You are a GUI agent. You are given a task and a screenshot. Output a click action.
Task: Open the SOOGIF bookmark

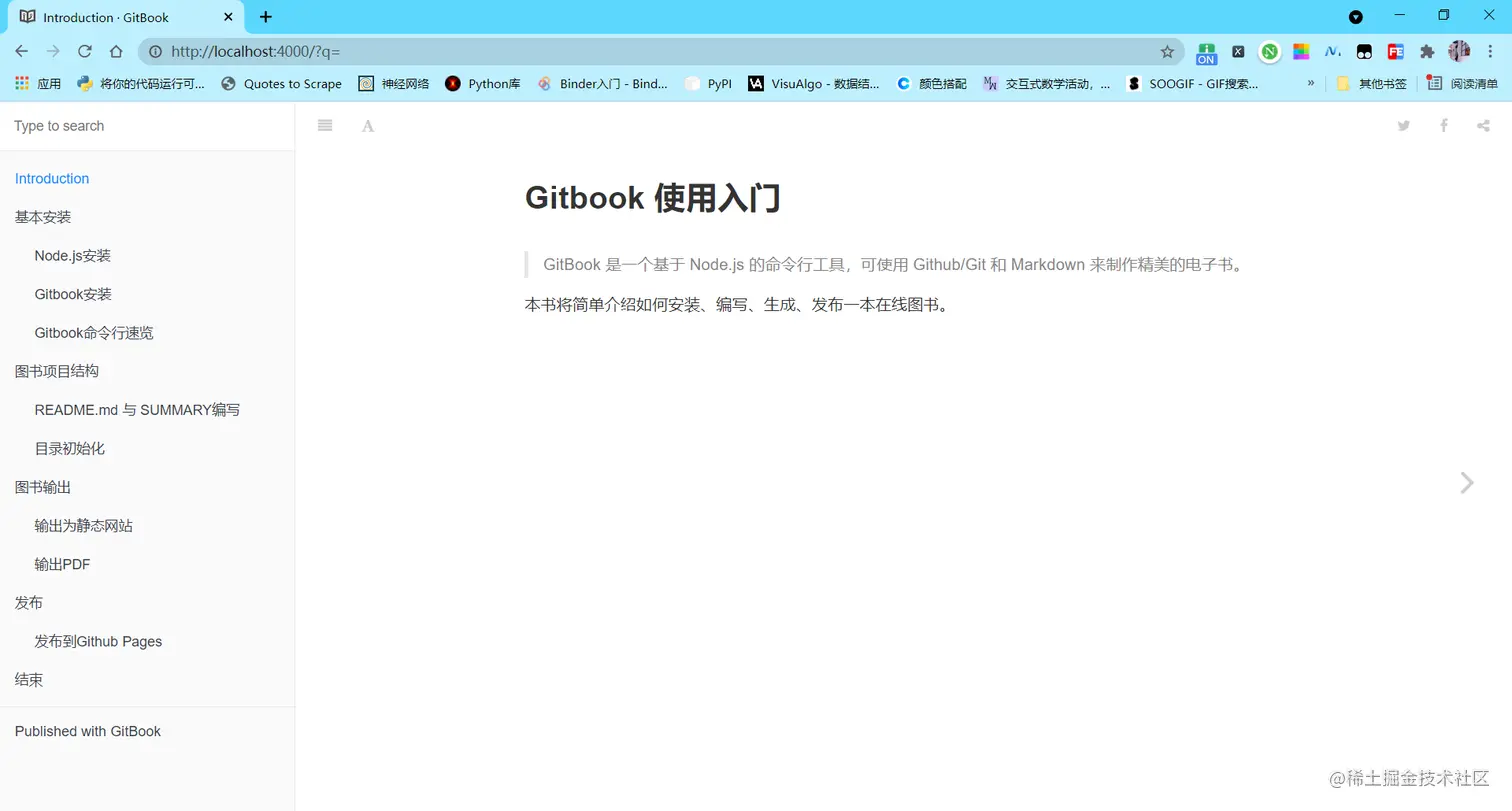click(1192, 84)
